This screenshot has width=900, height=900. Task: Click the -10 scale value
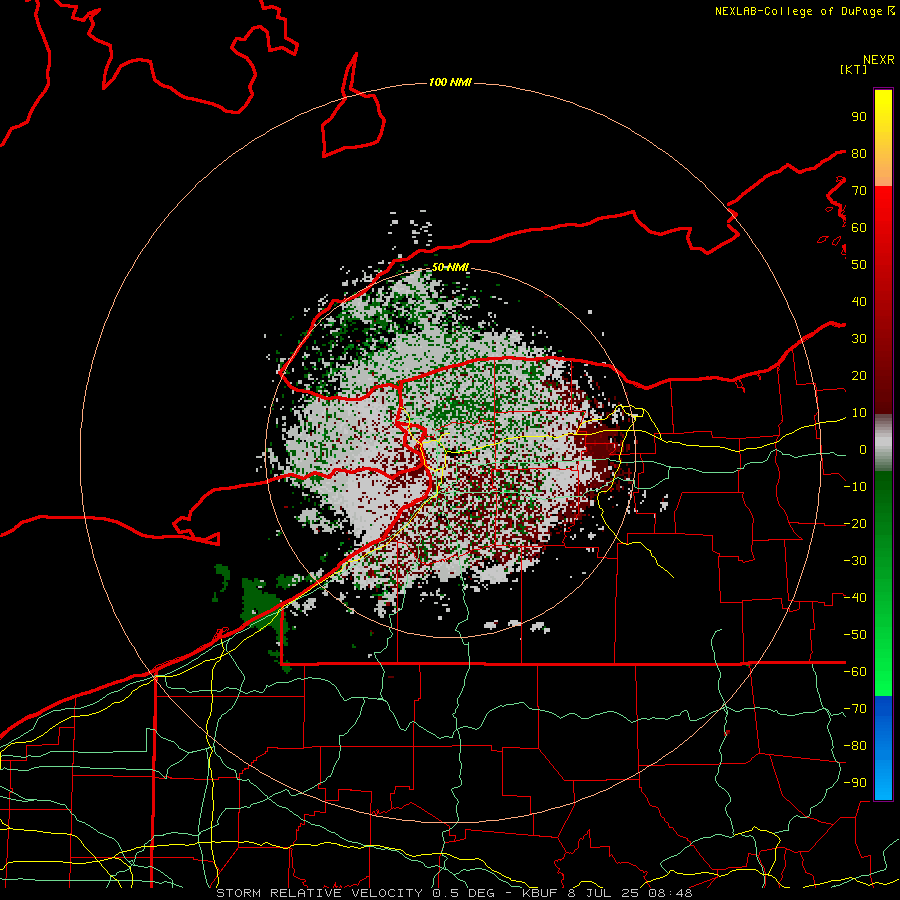pyautogui.click(x=855, y=487)
